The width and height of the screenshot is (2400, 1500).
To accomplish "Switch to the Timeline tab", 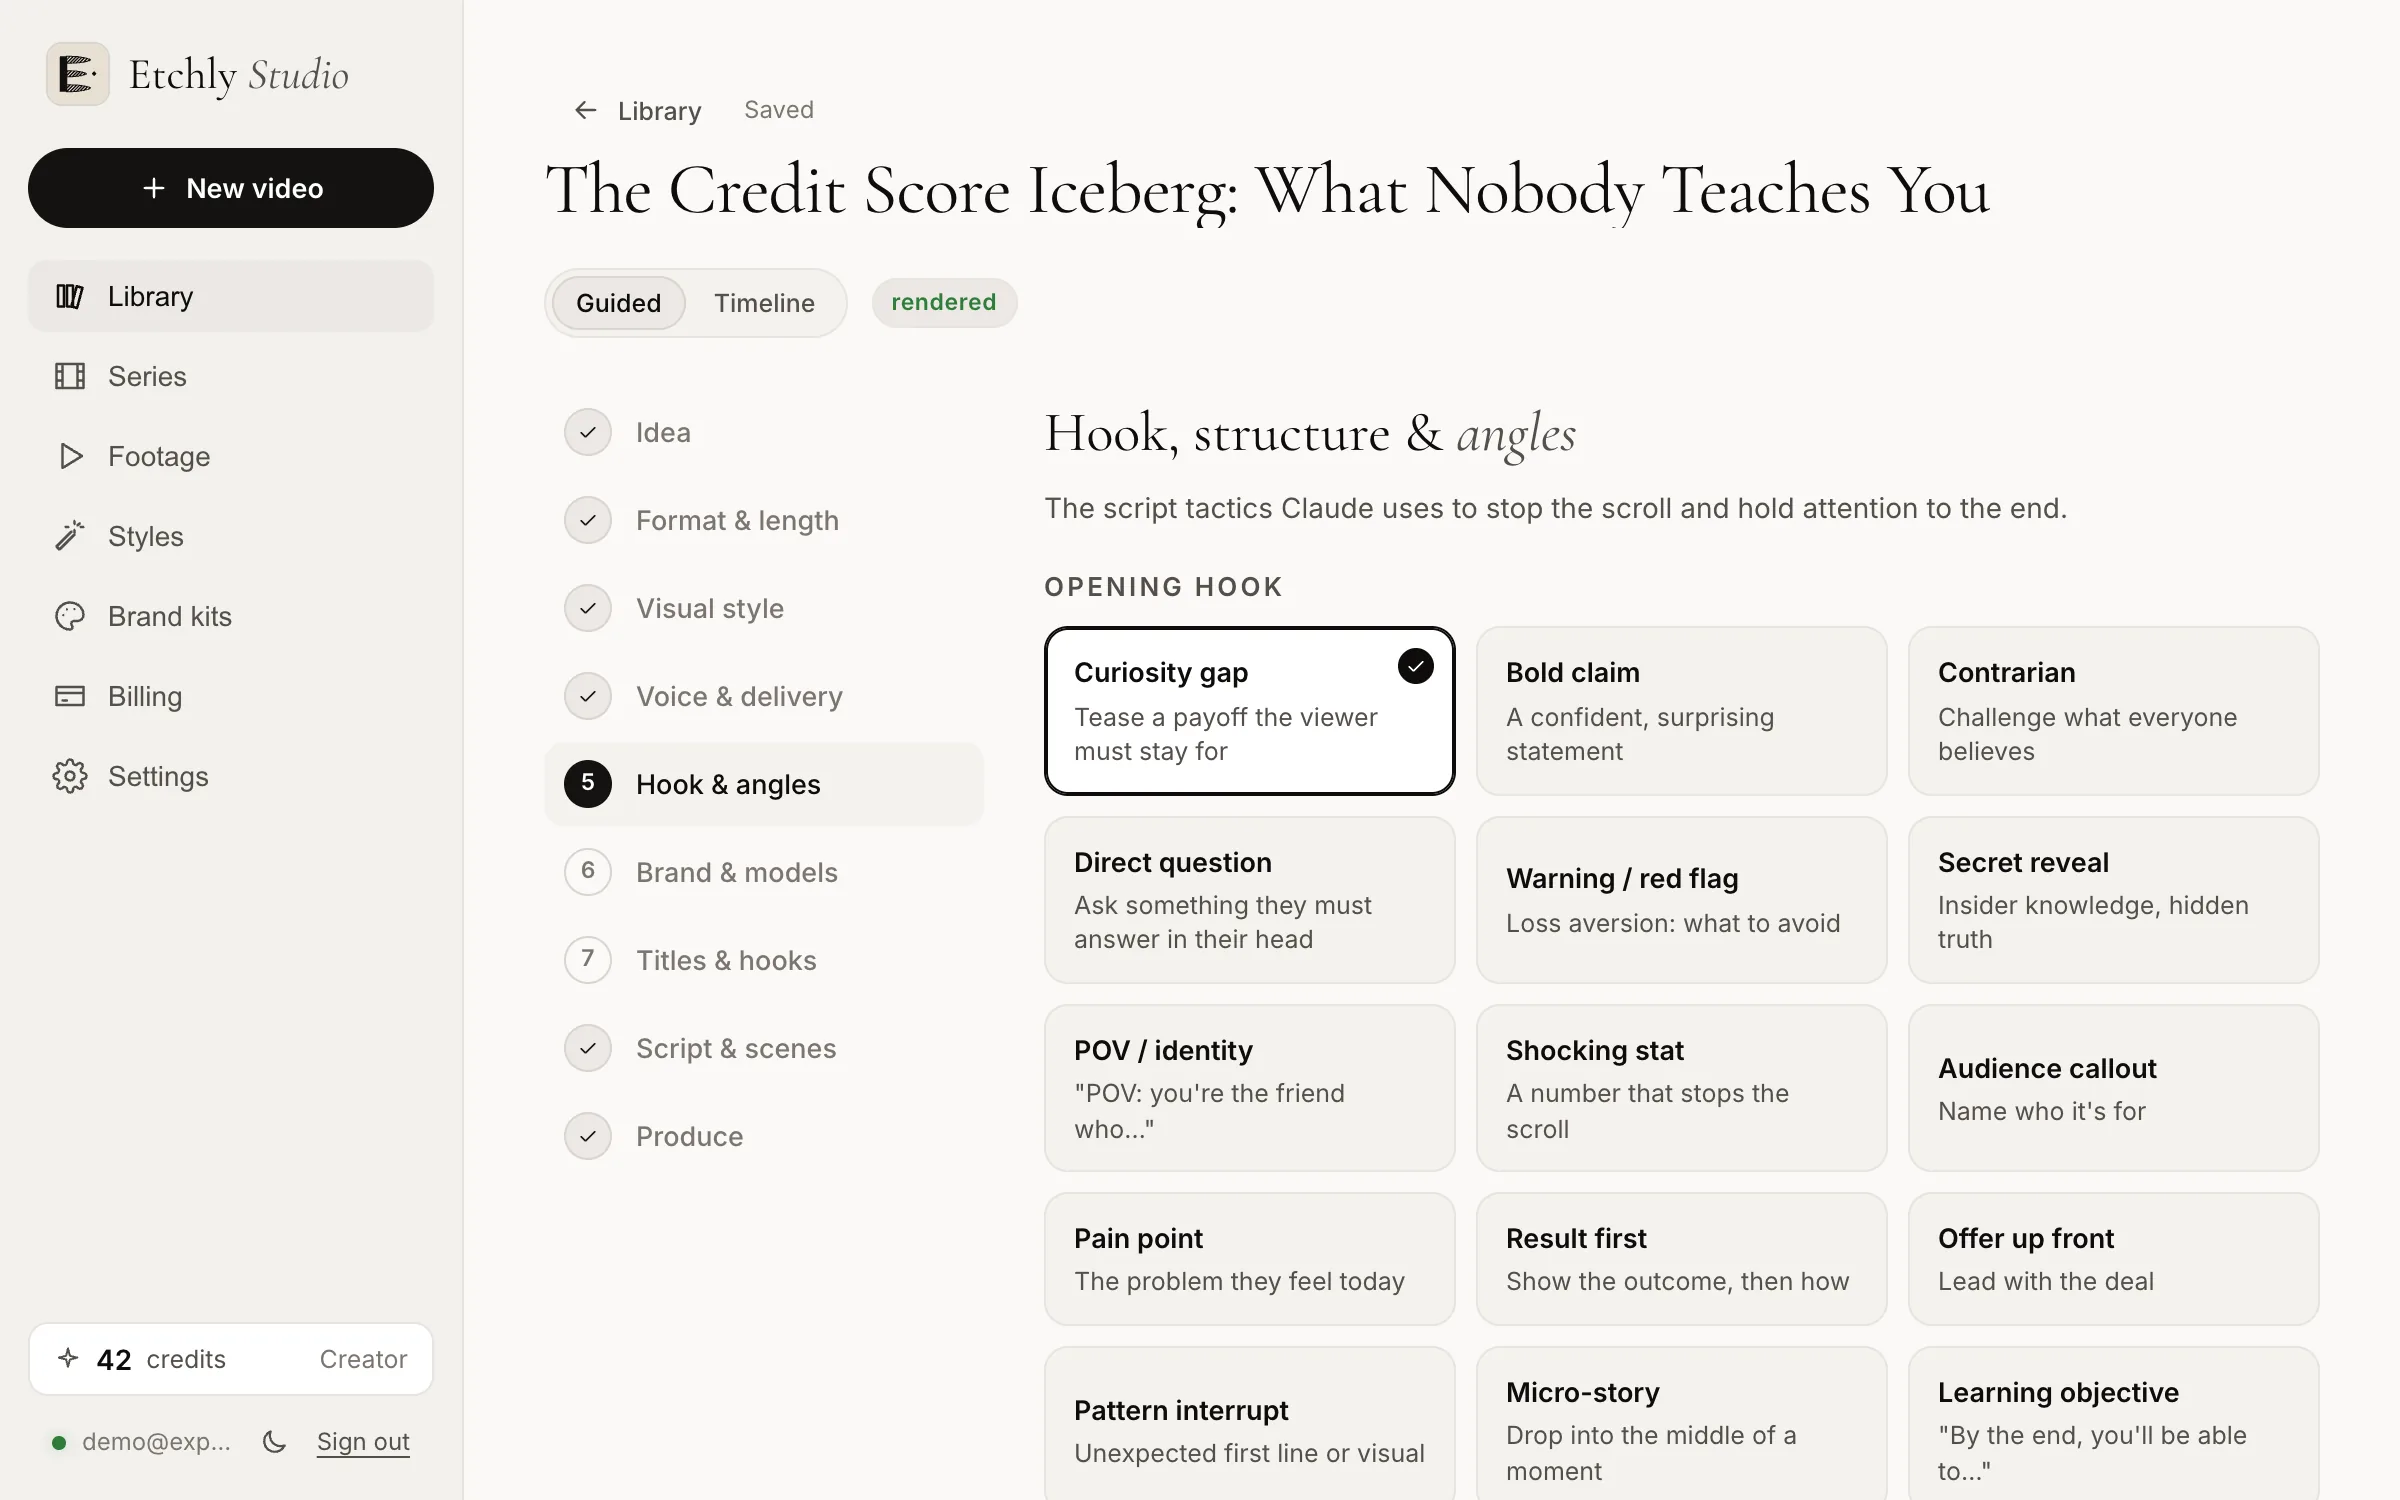I will coord(764,303).
